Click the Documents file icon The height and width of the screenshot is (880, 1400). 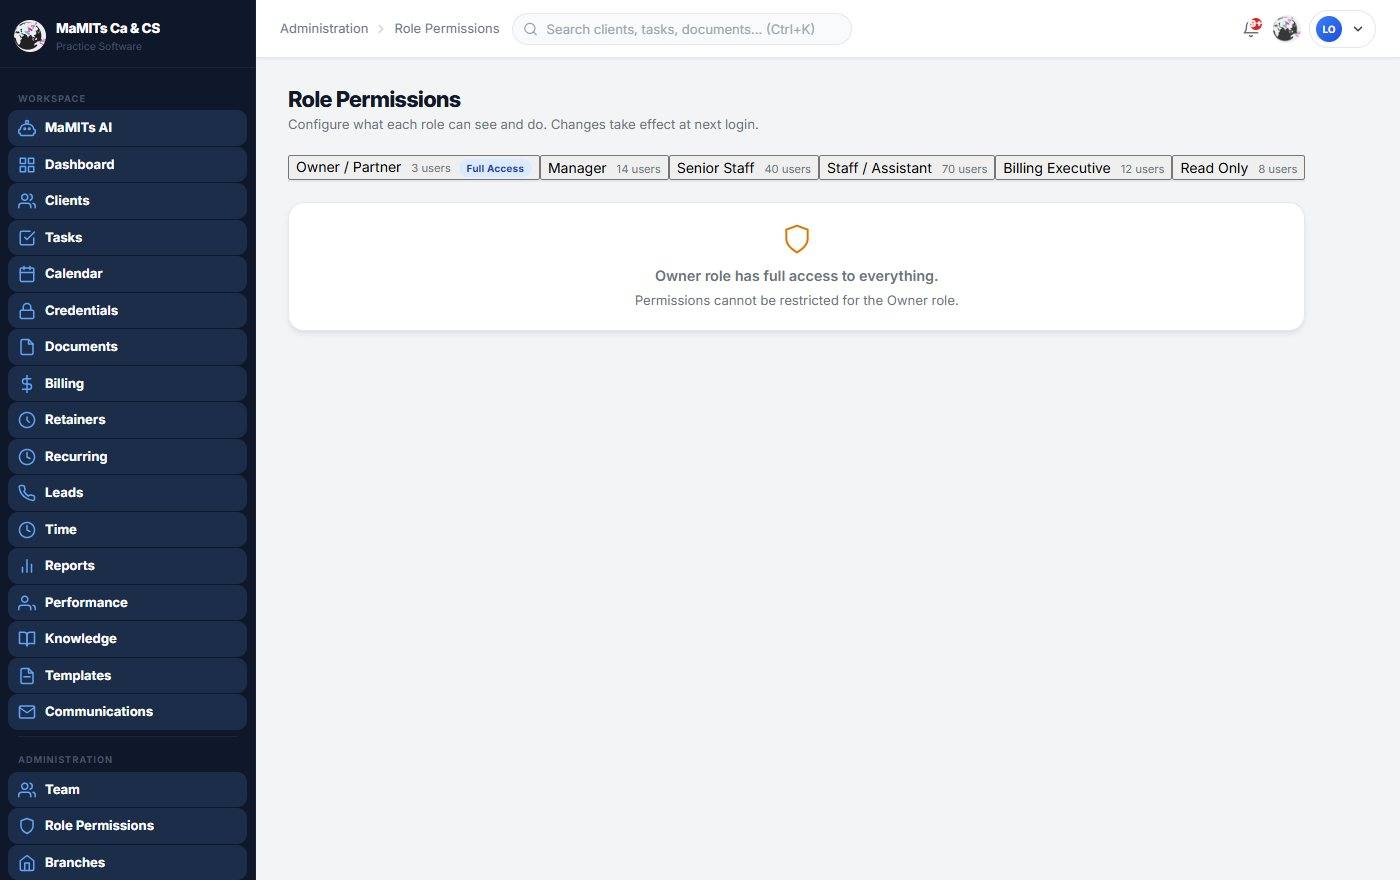(27, 347)
